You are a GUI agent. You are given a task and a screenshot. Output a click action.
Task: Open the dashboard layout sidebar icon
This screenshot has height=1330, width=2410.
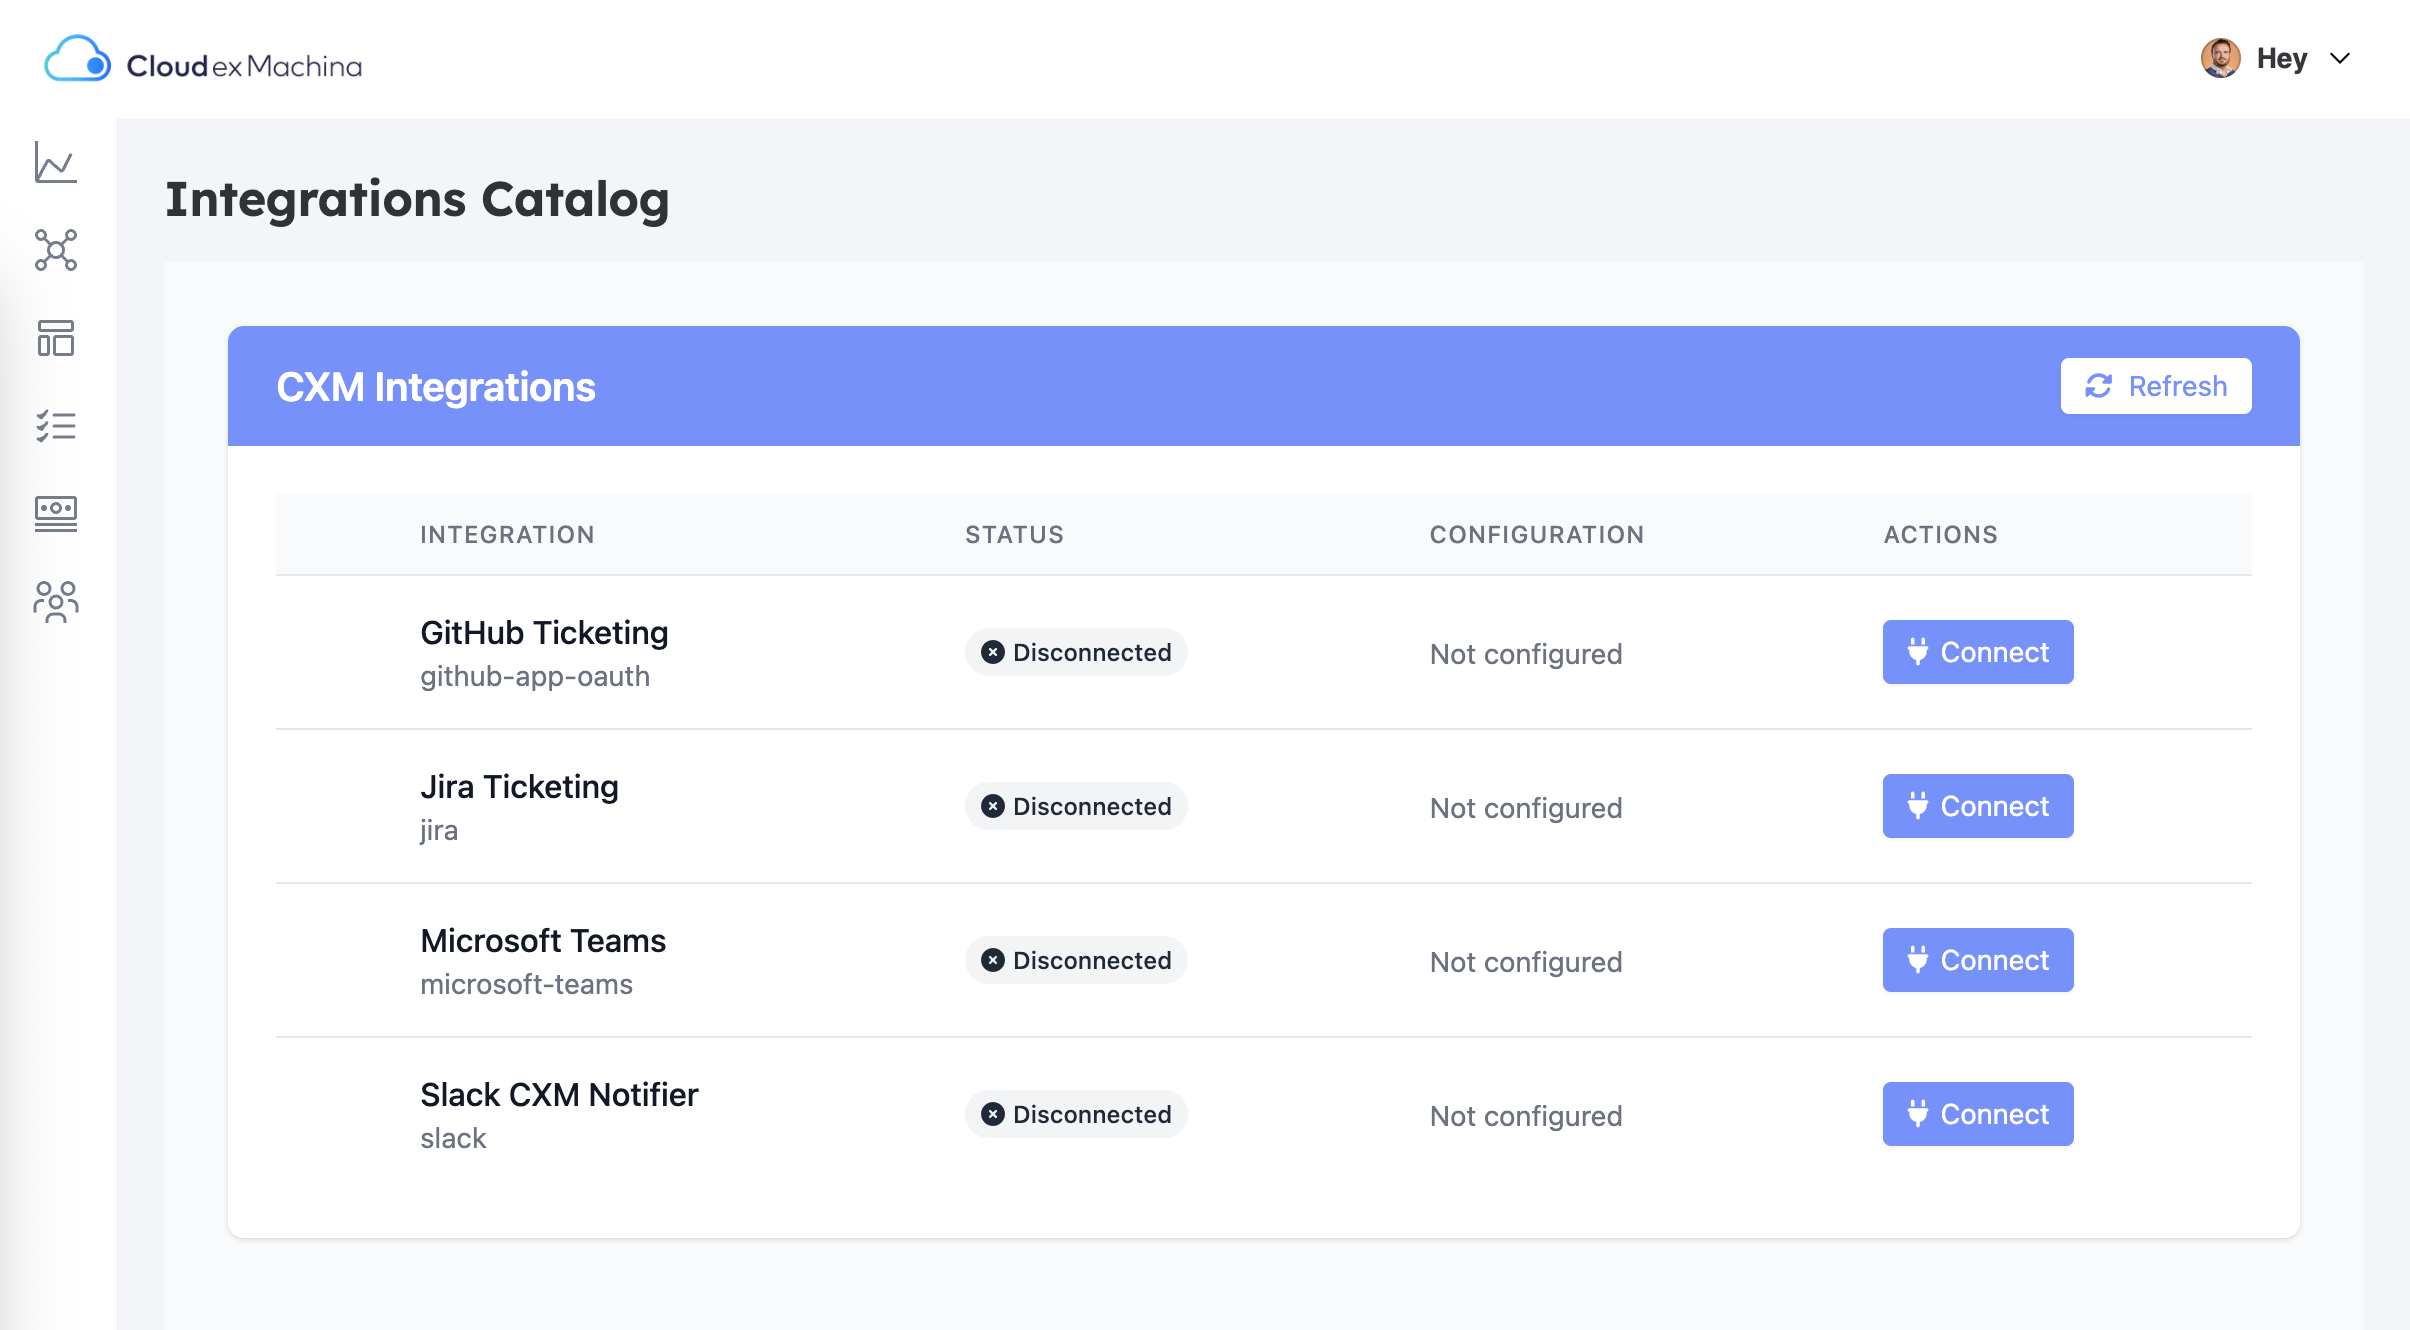[x=56, y=338]
